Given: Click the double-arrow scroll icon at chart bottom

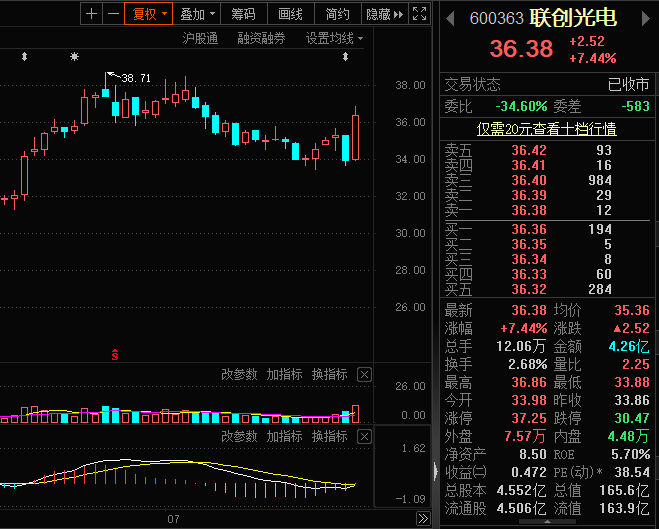Looking at the screenshot, I should 423,518.
